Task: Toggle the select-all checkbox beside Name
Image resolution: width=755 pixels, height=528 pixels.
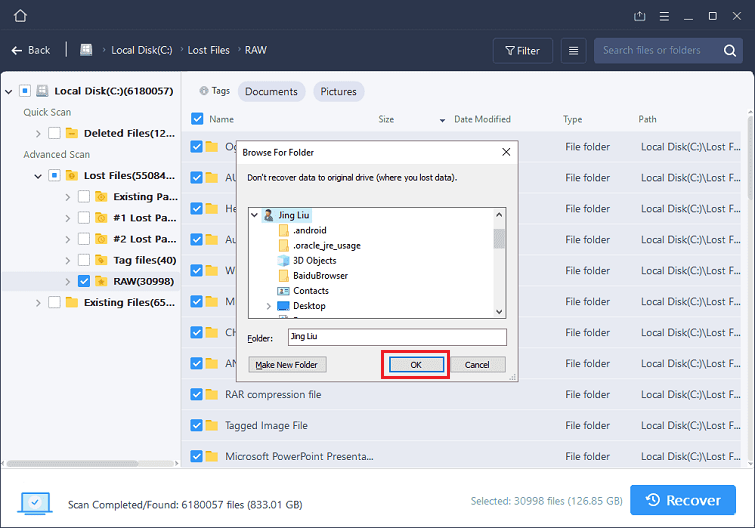Action: (x=197, y=119)
